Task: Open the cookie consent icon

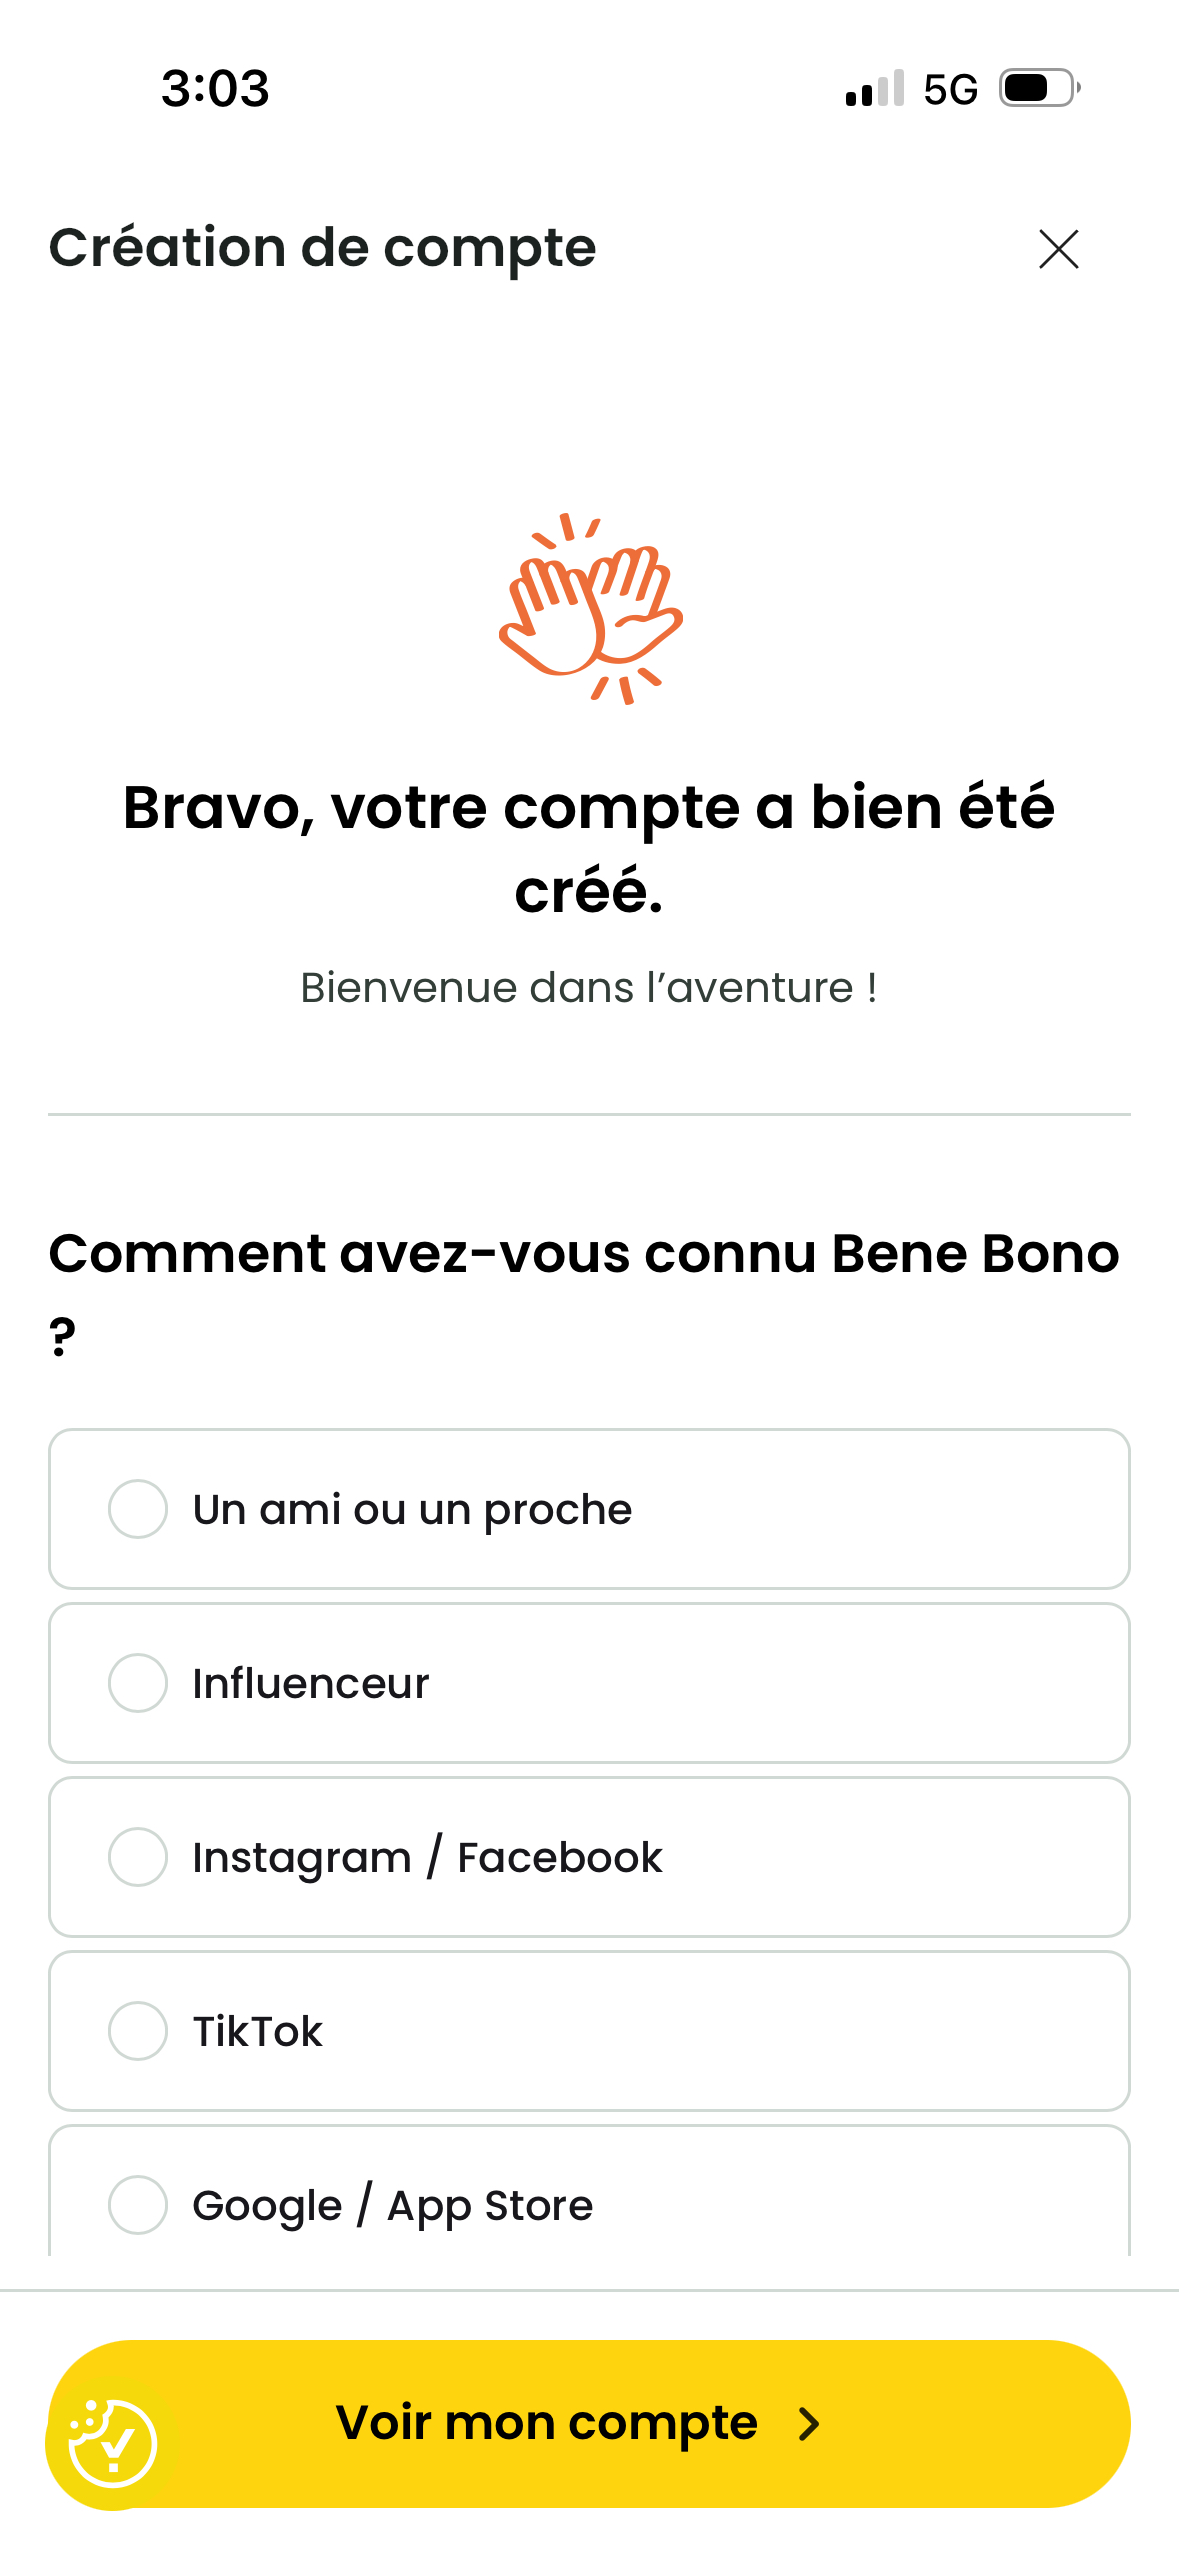Action: tap(112, 2443)
